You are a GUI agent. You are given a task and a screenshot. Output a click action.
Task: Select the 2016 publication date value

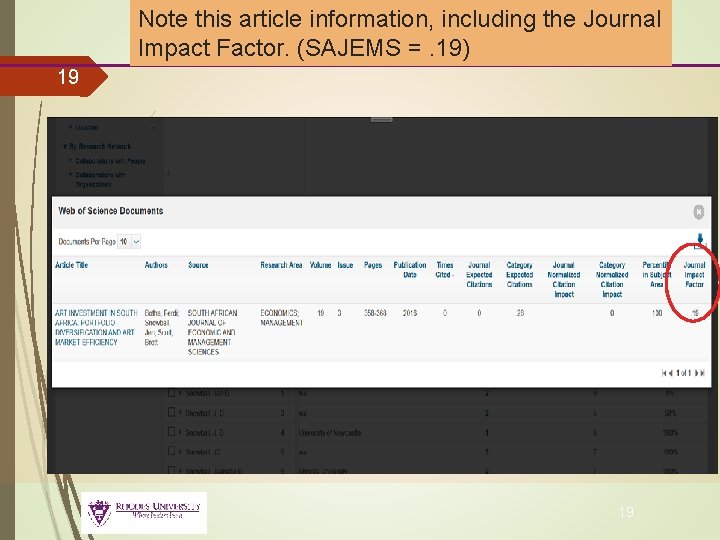pos(410,313)
